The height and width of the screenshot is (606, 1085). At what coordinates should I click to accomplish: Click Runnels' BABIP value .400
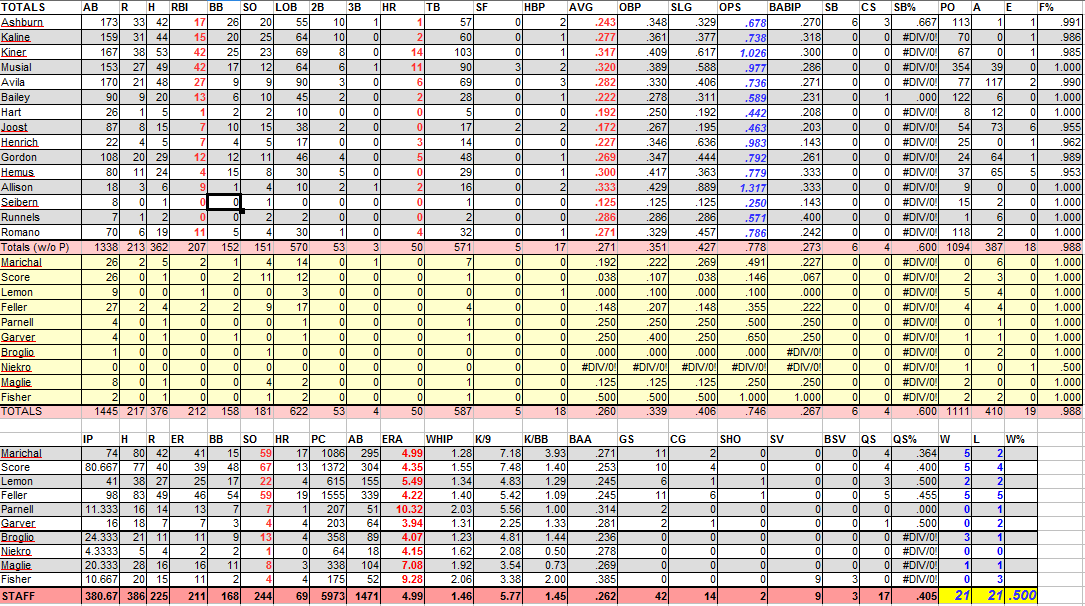pyautogui.click(x=796, y=217)
